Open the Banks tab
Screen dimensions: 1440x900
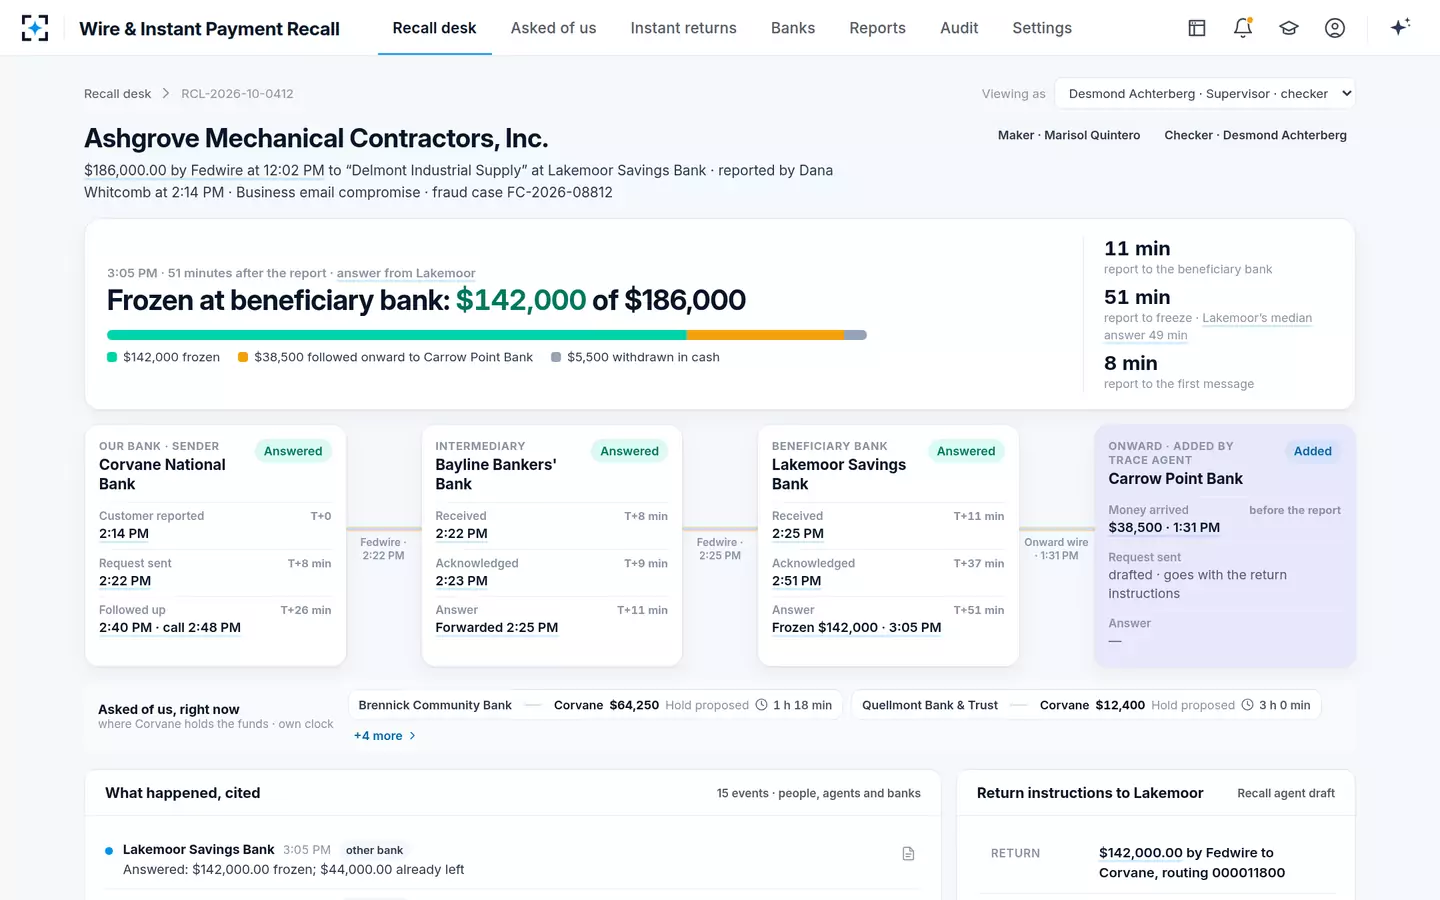(x=793, y=28)
